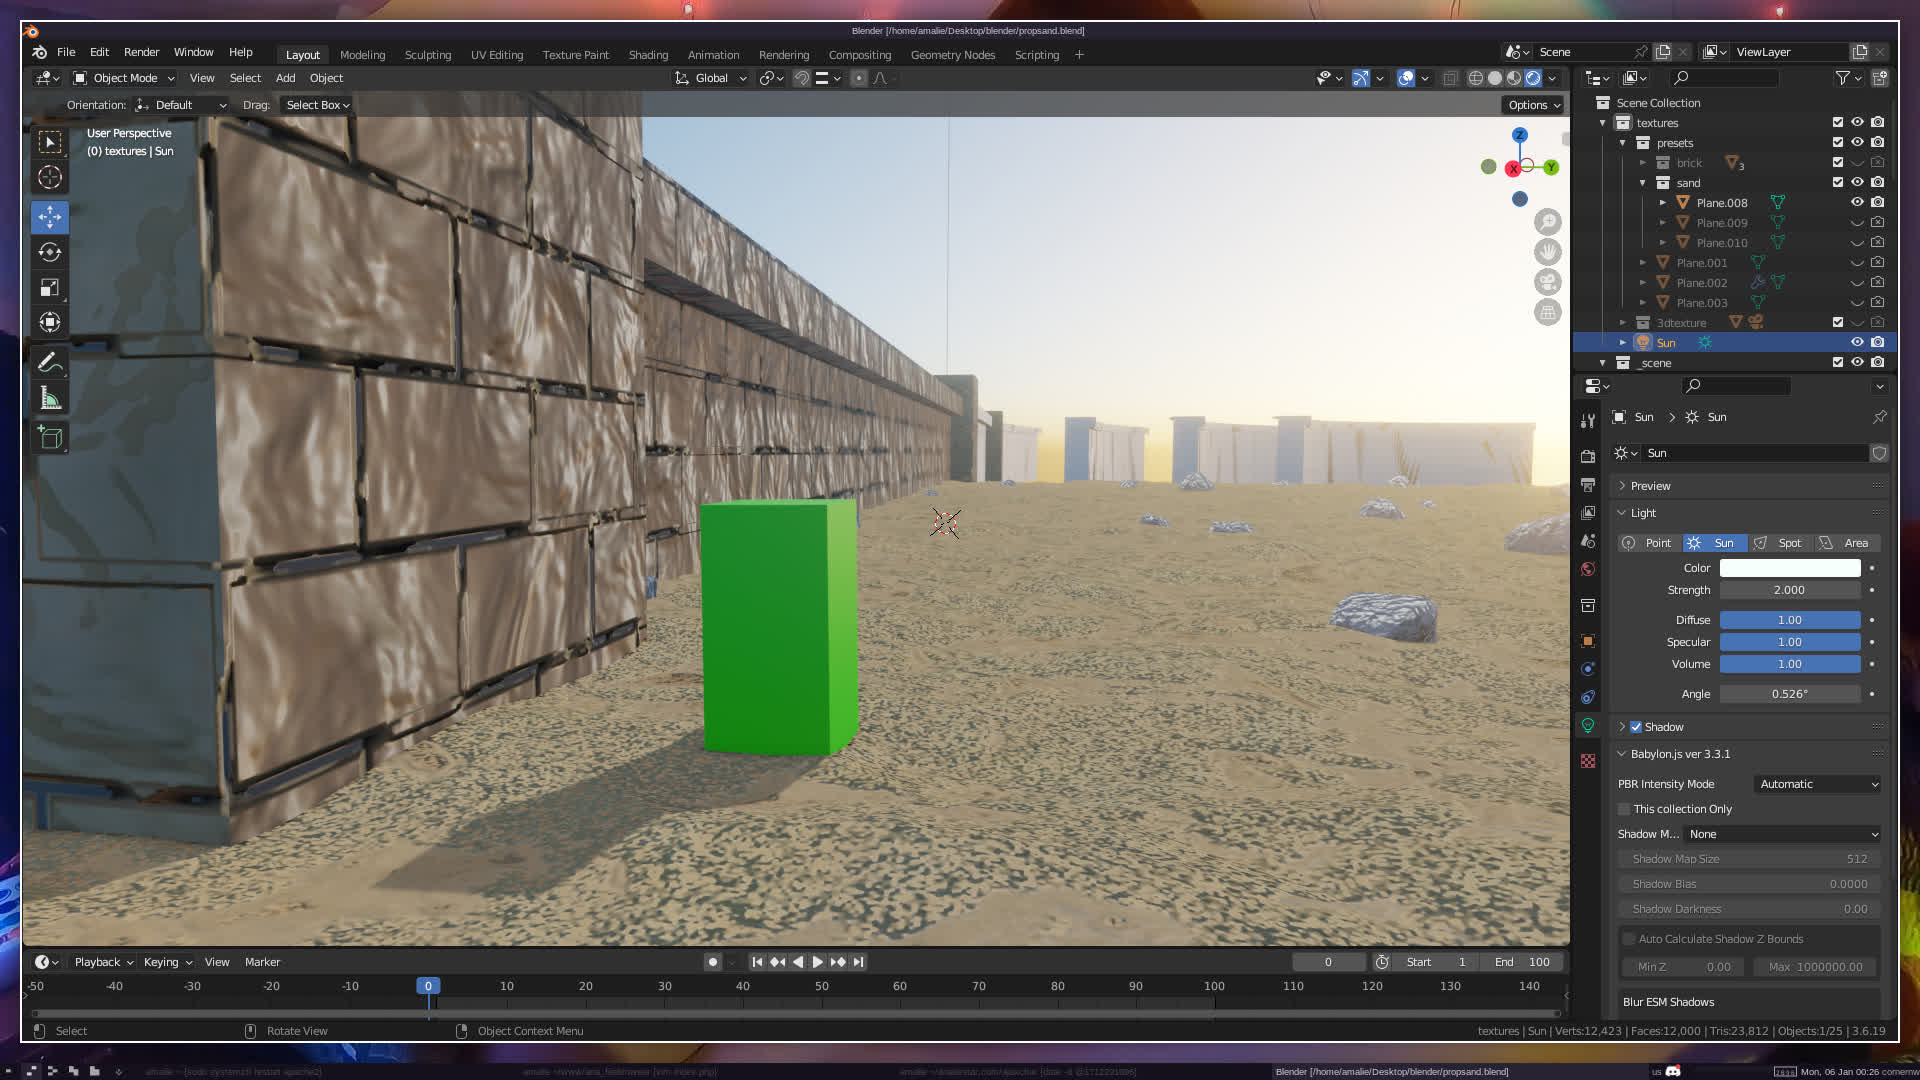
Task: Expand the Preview panel
Action: pyautogui.click(x=1650, y=486)
